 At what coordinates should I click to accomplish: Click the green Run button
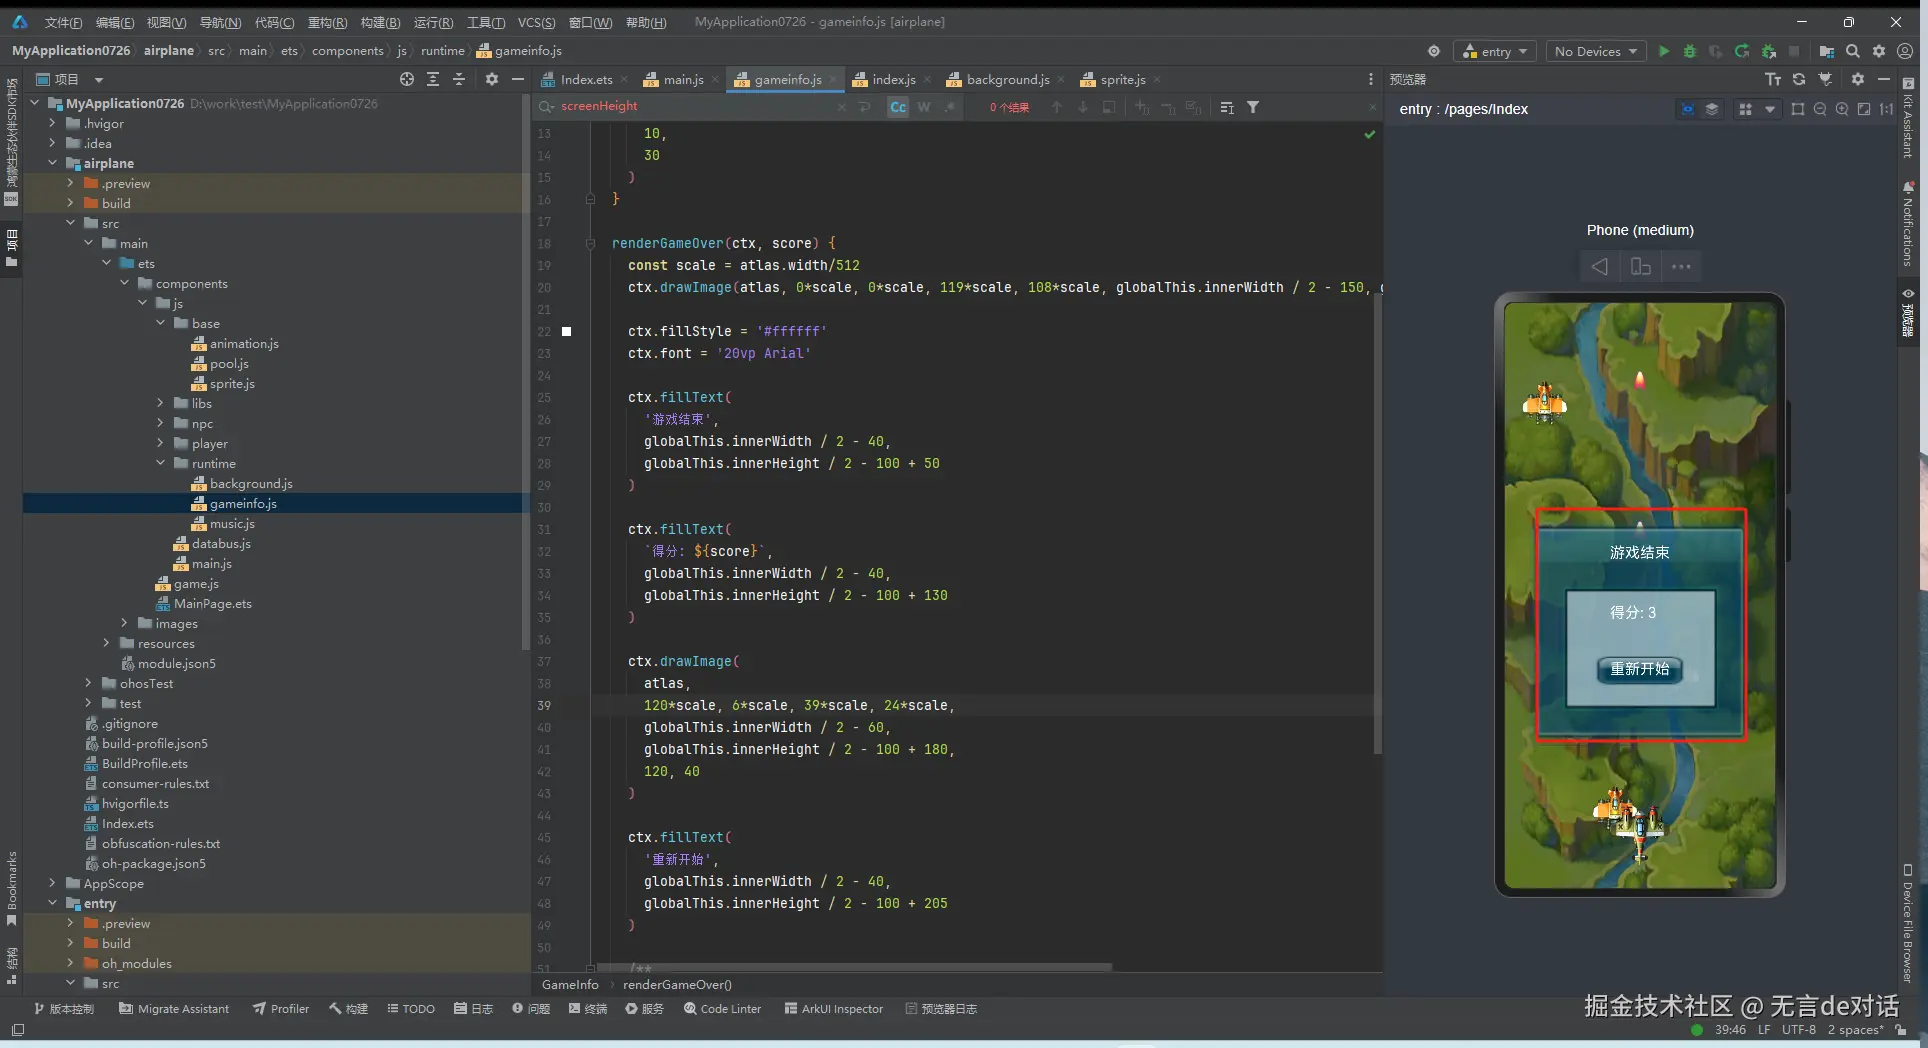click(1664, 51)
